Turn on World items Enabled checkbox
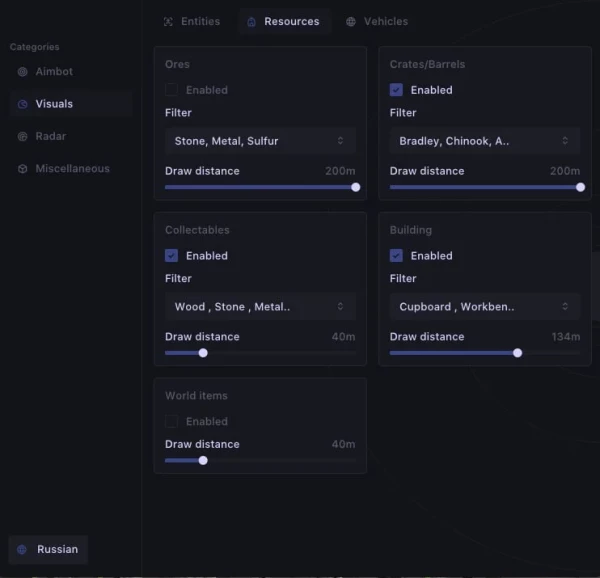The image size is (600, 578). click(171, 422)
